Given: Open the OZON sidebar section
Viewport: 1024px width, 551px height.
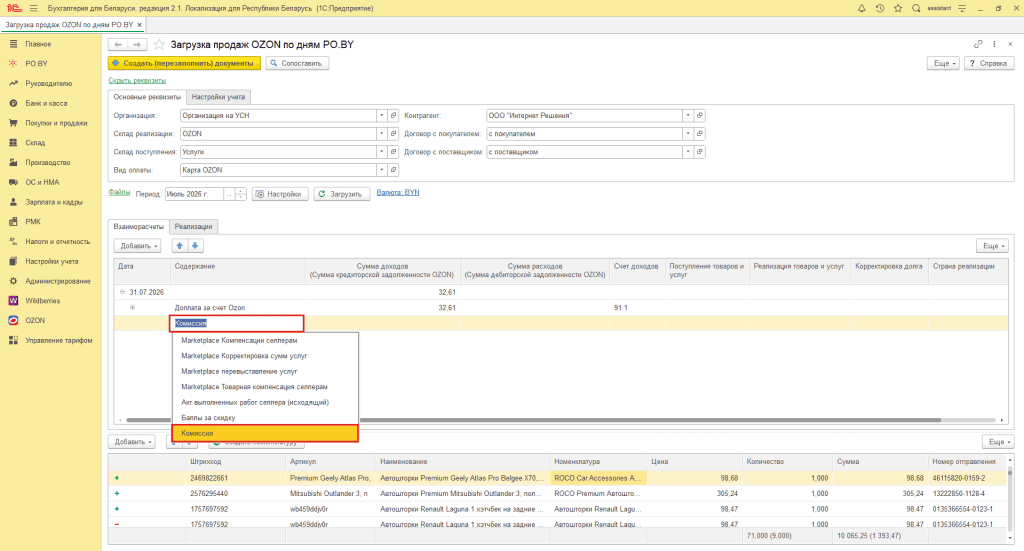Looking at the screenshot, I should pos(35,320).
